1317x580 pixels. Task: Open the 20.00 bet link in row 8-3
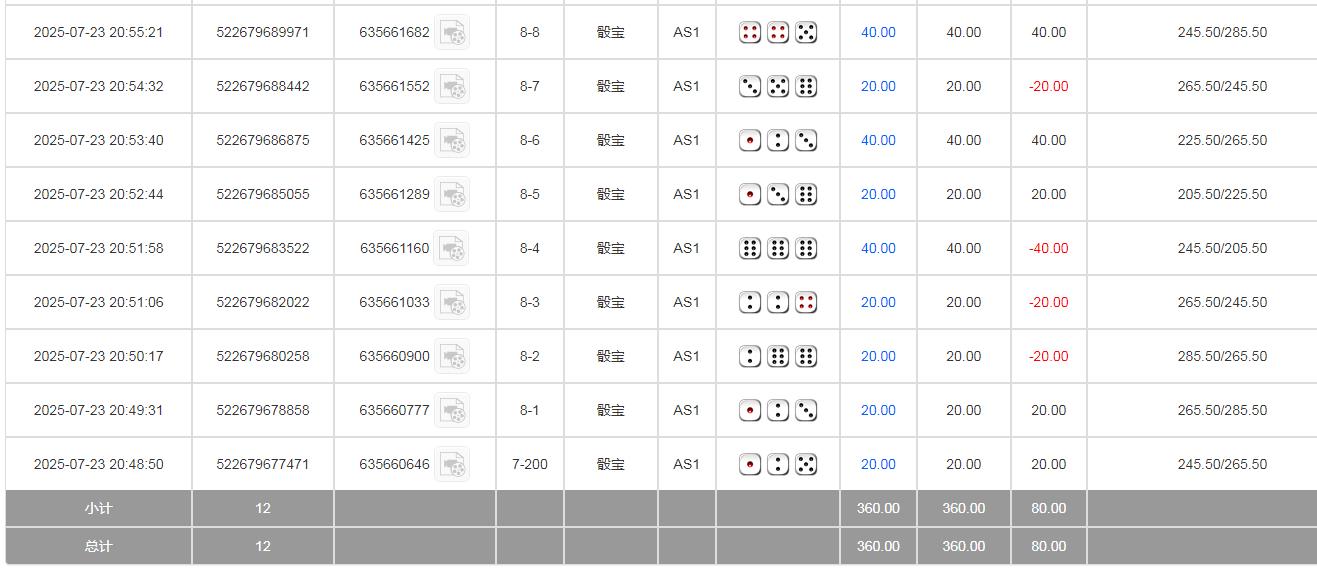878,303
